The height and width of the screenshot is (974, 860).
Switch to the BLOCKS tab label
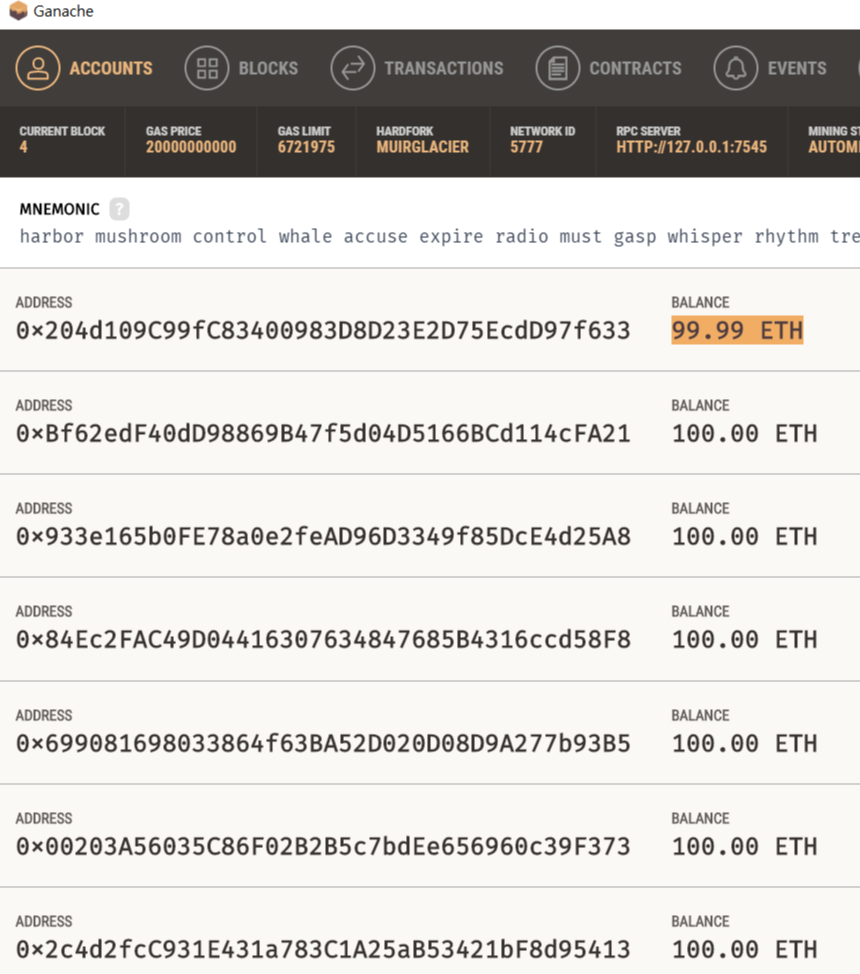(268, 68)
